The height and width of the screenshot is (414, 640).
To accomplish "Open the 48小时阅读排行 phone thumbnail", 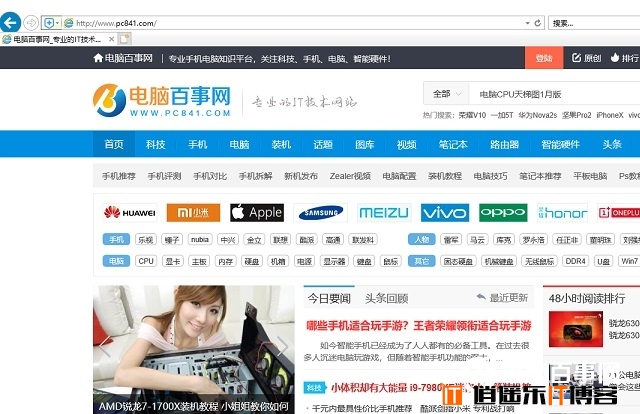I will pos(576,329).
